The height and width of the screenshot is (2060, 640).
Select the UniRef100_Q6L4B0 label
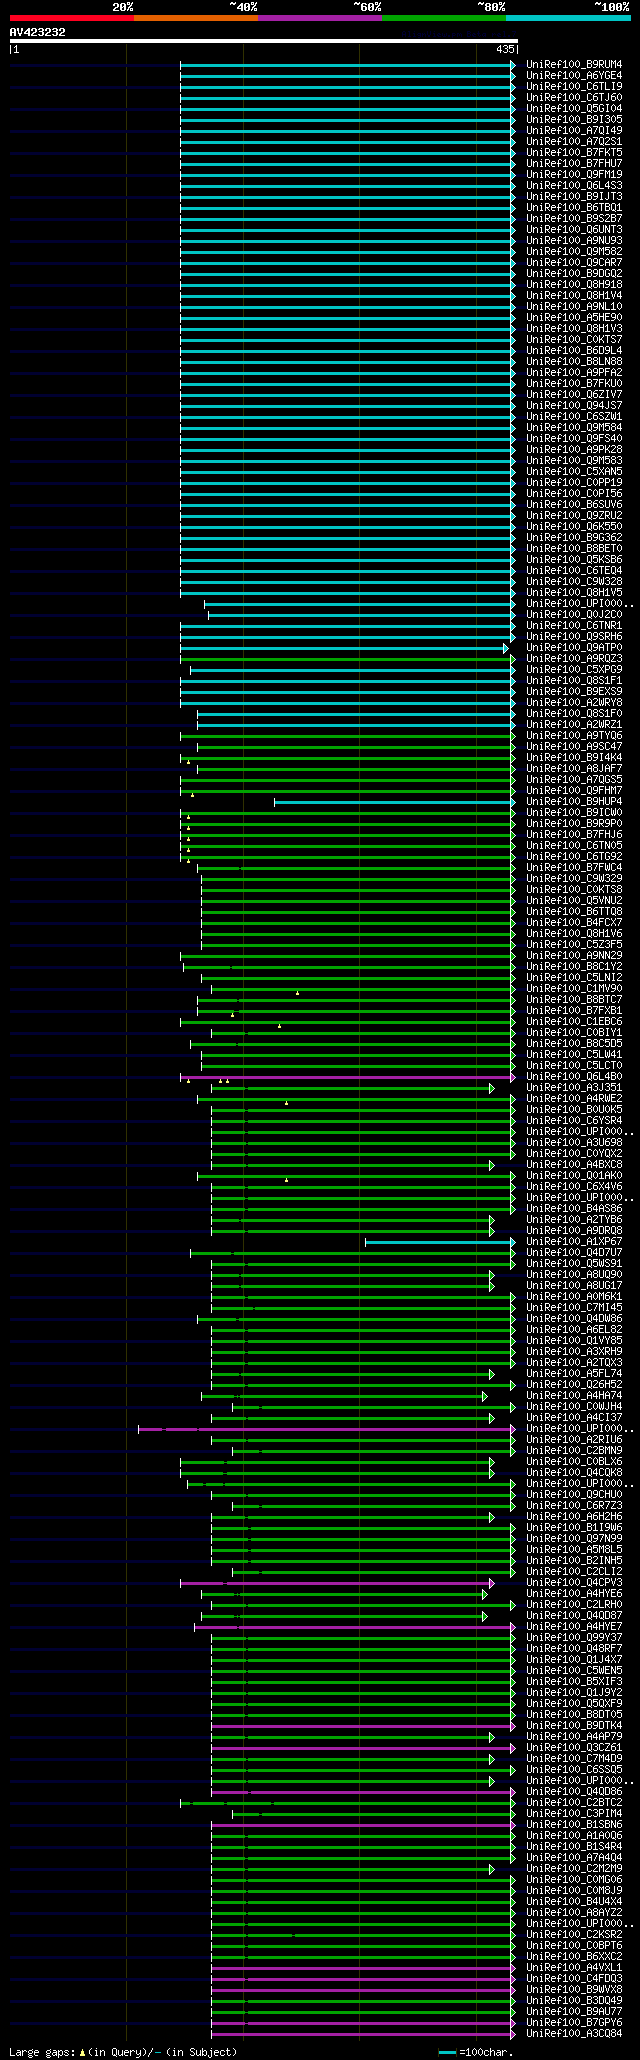(x=574, y=1076)
